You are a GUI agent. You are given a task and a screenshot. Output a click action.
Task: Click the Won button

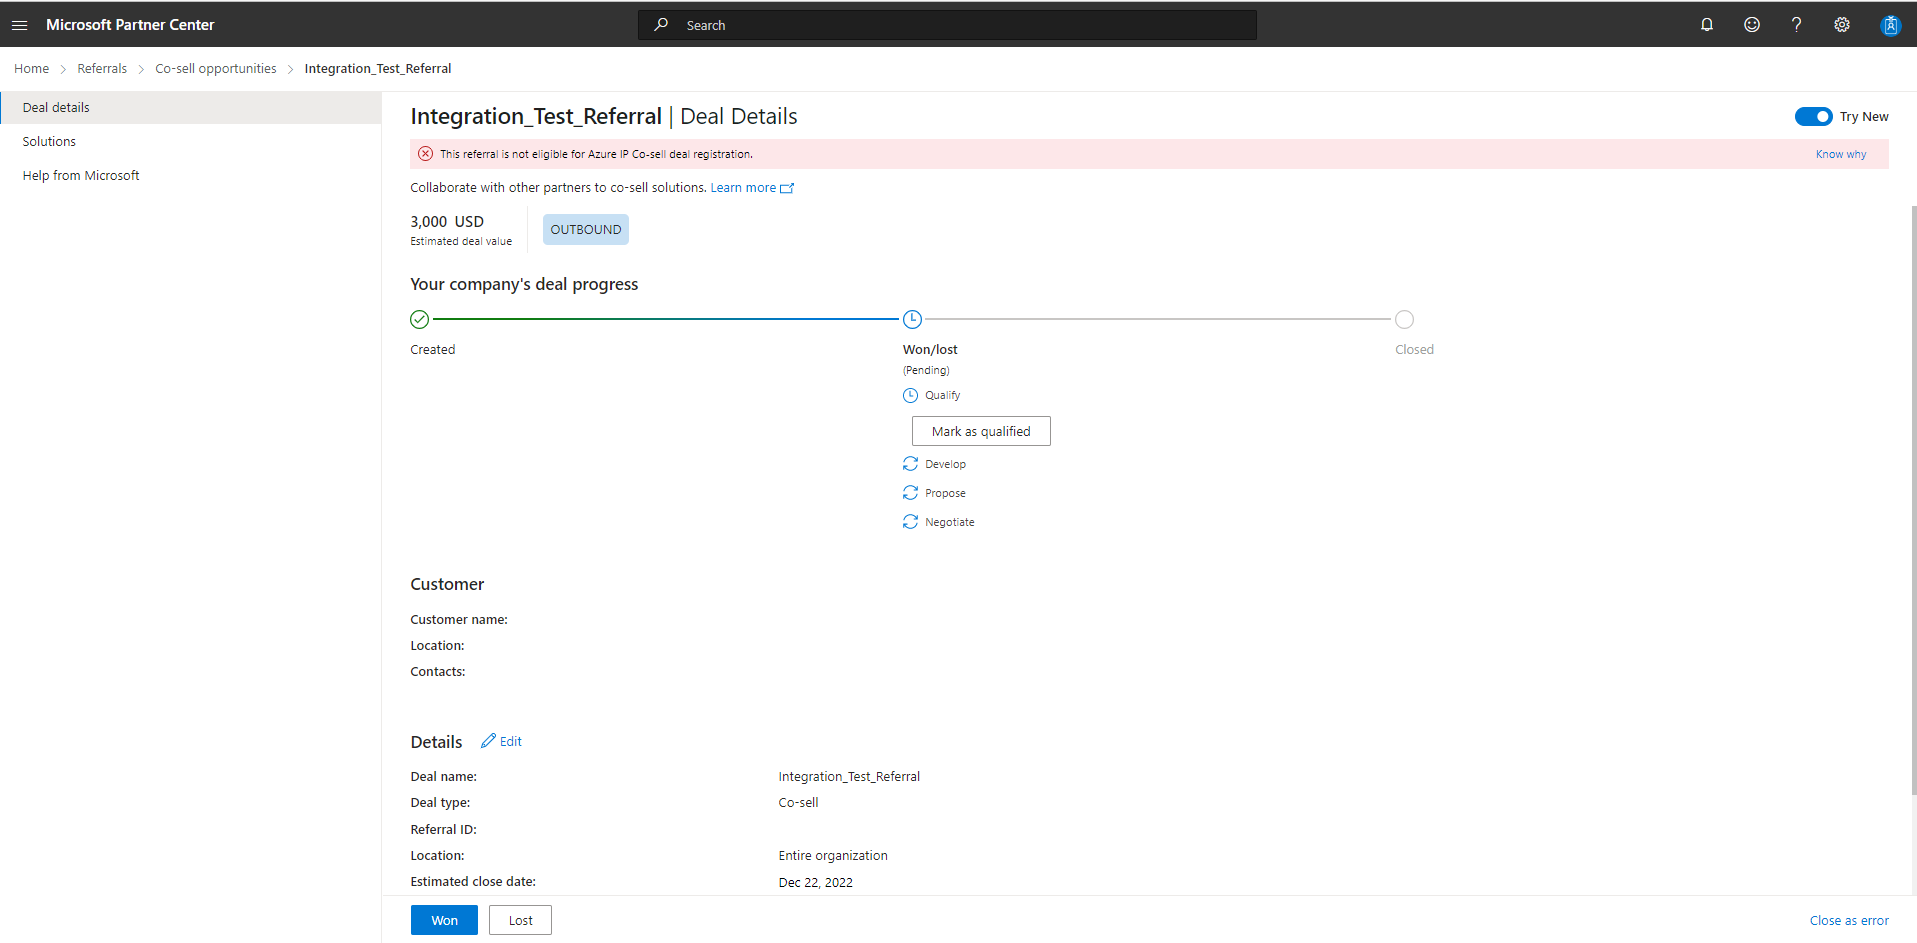click(444, 920)
